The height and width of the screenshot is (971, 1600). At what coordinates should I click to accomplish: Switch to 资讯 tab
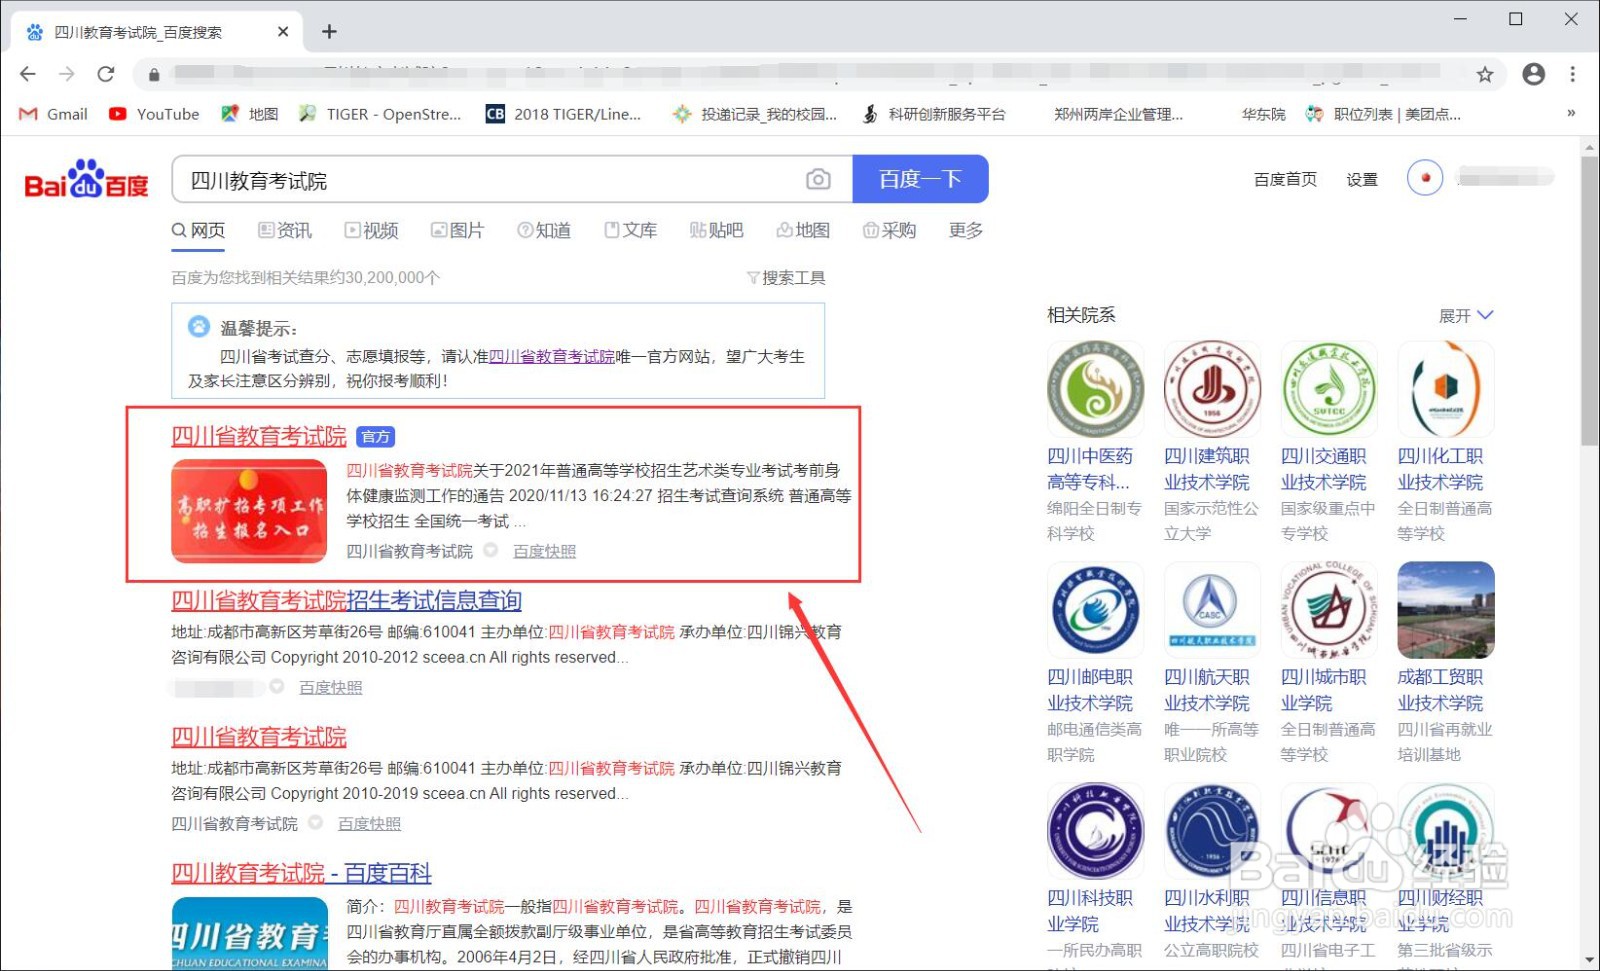click(285, 231)
